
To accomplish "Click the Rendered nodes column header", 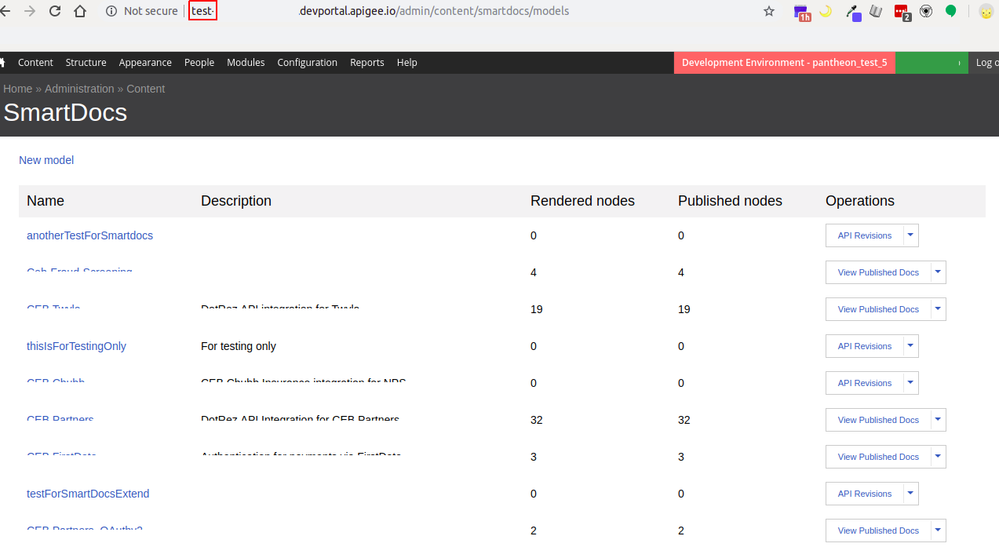I will click(582, 201).
